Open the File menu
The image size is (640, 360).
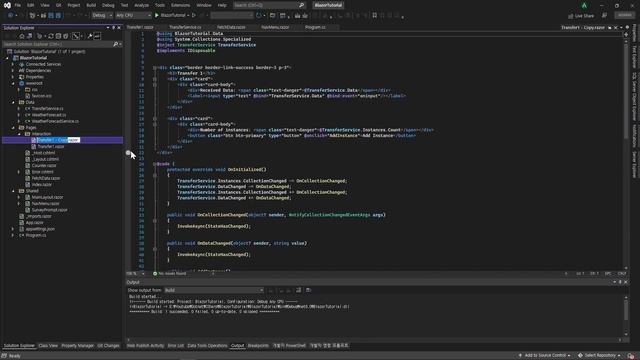tap(18, 5)
